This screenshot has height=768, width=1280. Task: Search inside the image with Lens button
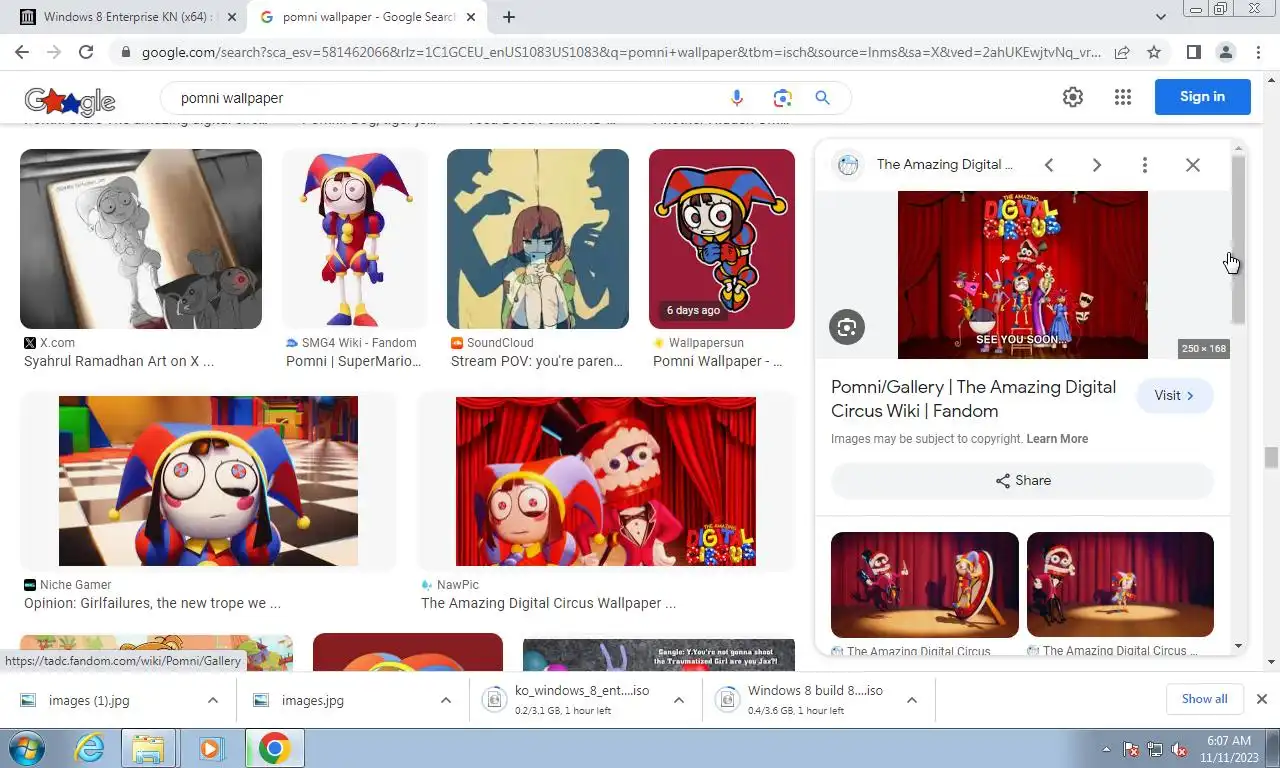point(847,327)
